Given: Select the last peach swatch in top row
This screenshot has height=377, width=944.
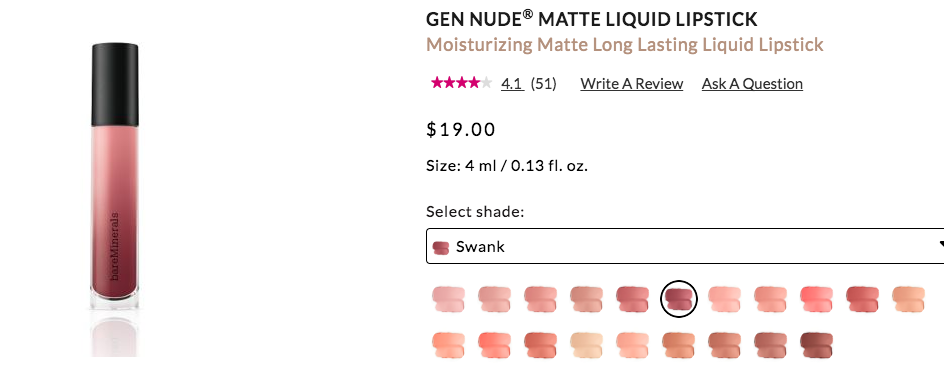Looking at the screenshot, I should [x=908, y=299].
